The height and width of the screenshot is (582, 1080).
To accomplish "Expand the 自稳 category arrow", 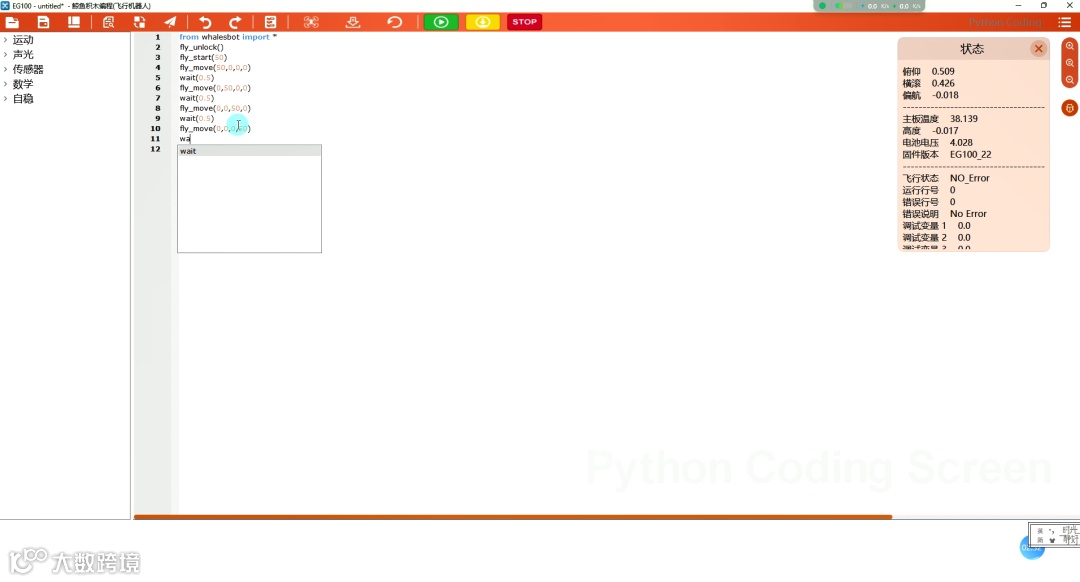I will pyautogui.click(x=6, y=98).
